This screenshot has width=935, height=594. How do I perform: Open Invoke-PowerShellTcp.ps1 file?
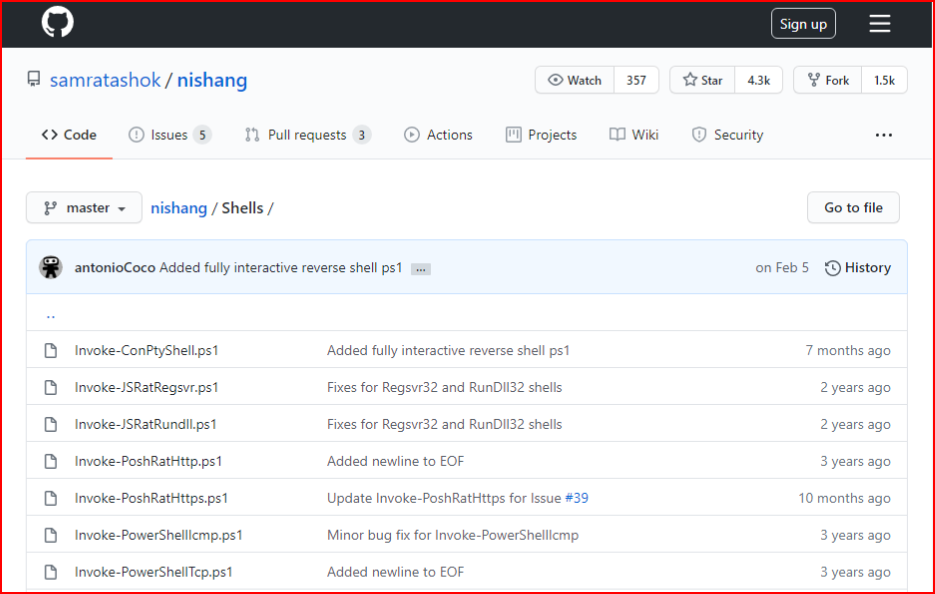click(x=153, y=572)
